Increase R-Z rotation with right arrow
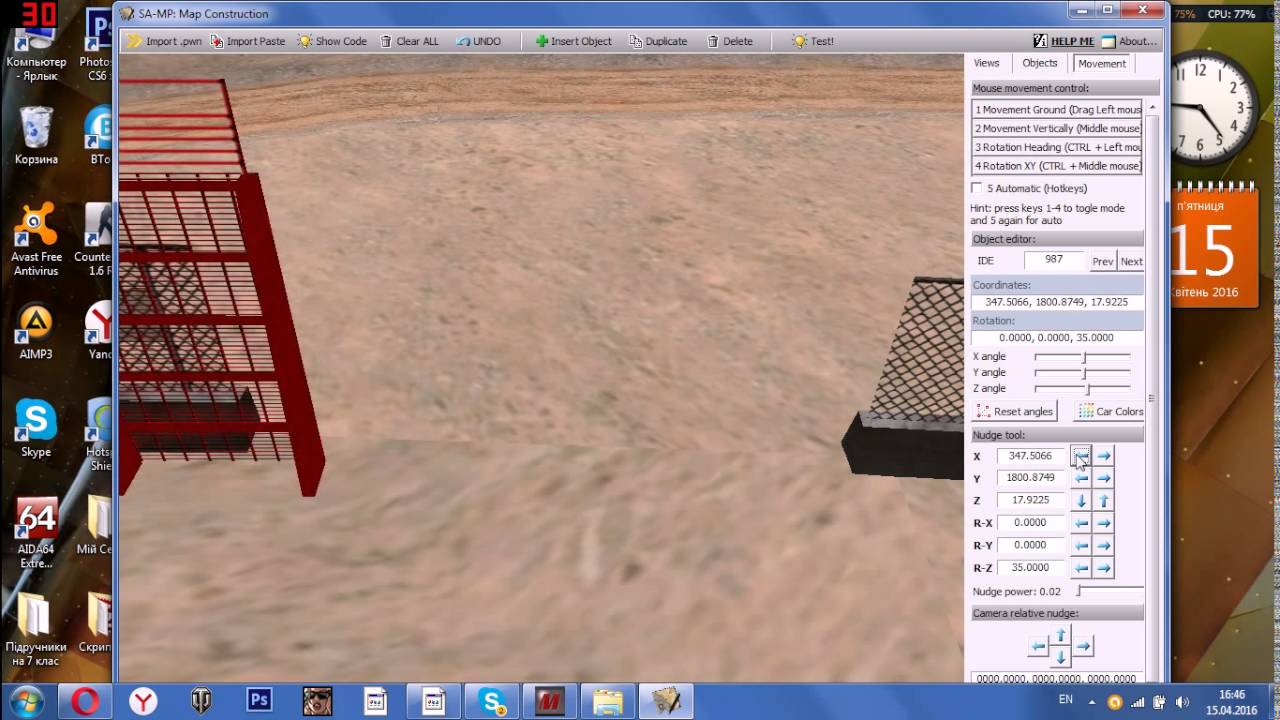The width and height of the screenshot is (1280, 720). coord(1103,568)
